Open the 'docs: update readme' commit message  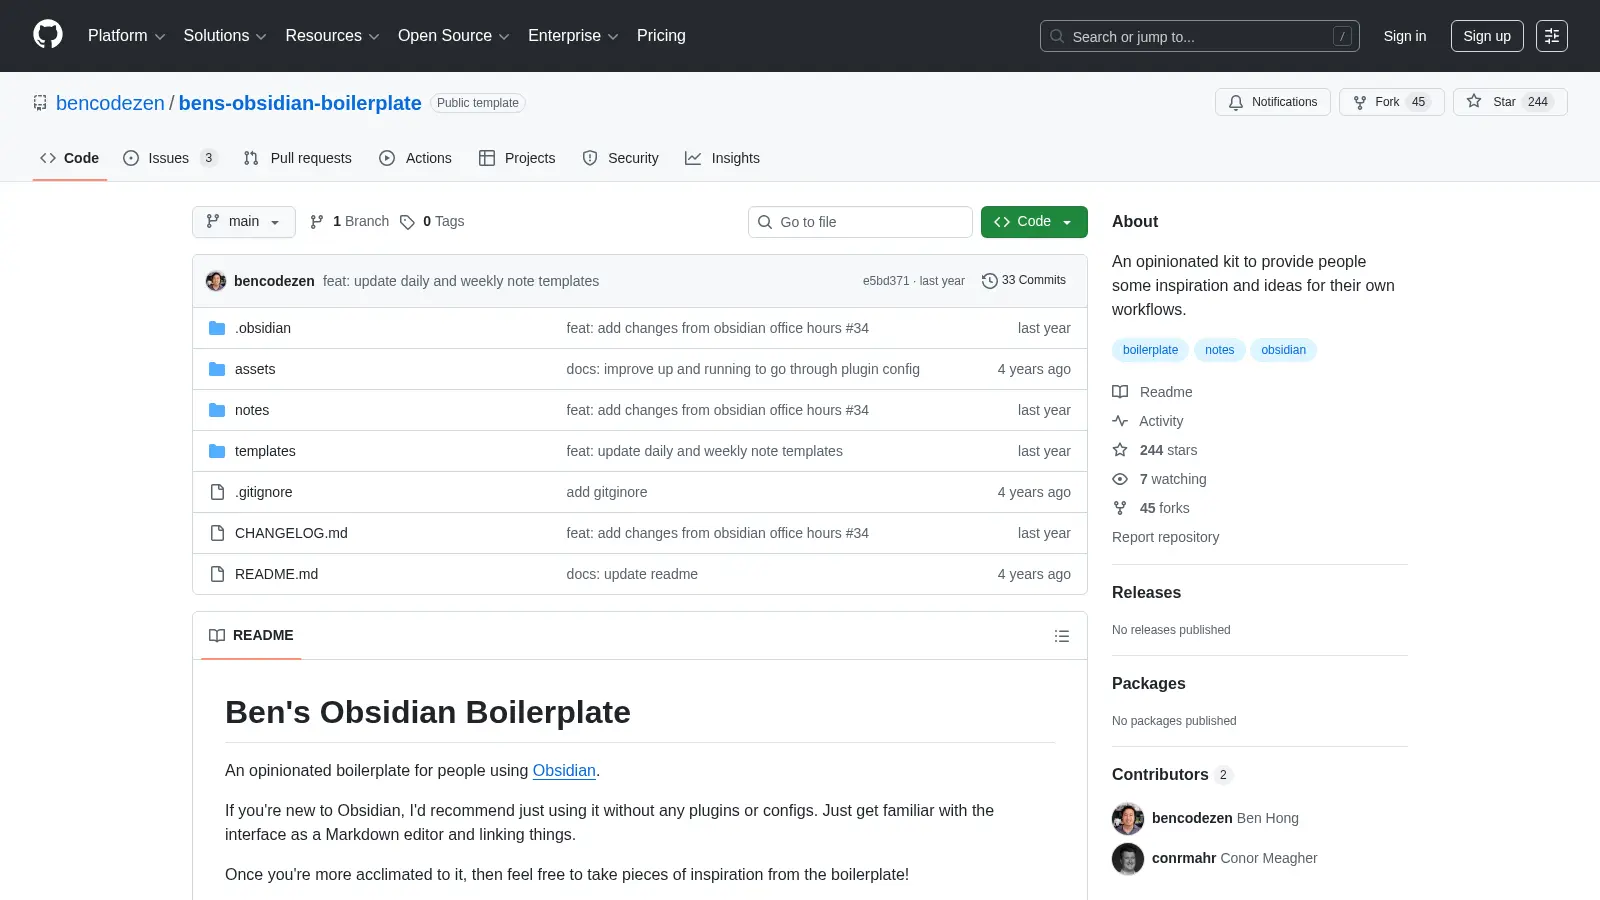[632, 574]
